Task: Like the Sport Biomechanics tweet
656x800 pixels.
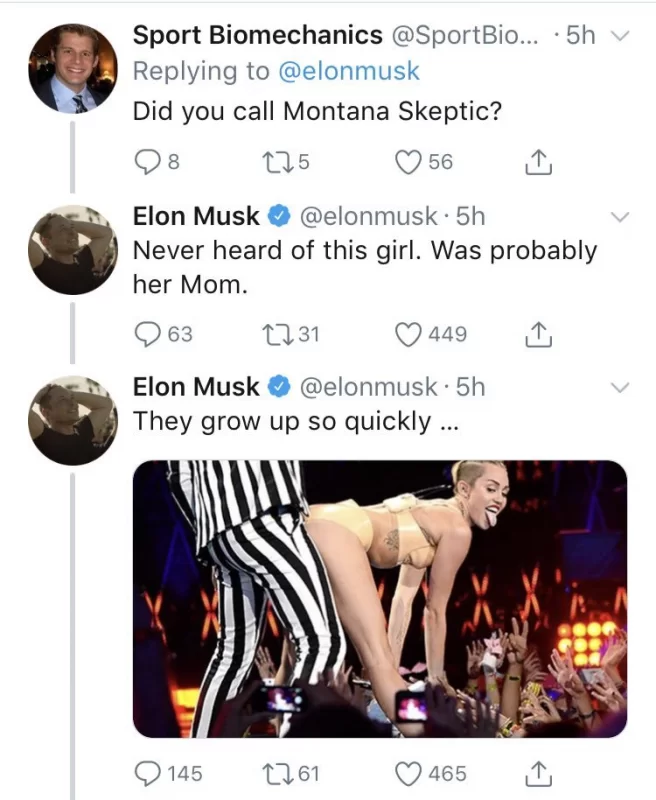Action: (408, 161)
